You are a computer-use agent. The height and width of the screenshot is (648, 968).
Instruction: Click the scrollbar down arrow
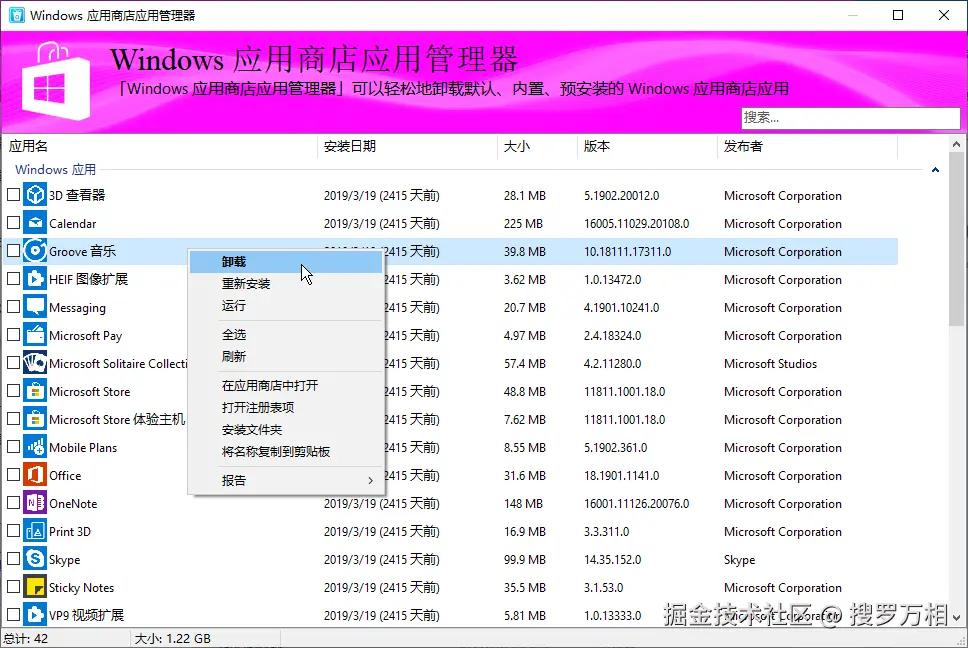(956, 617)
